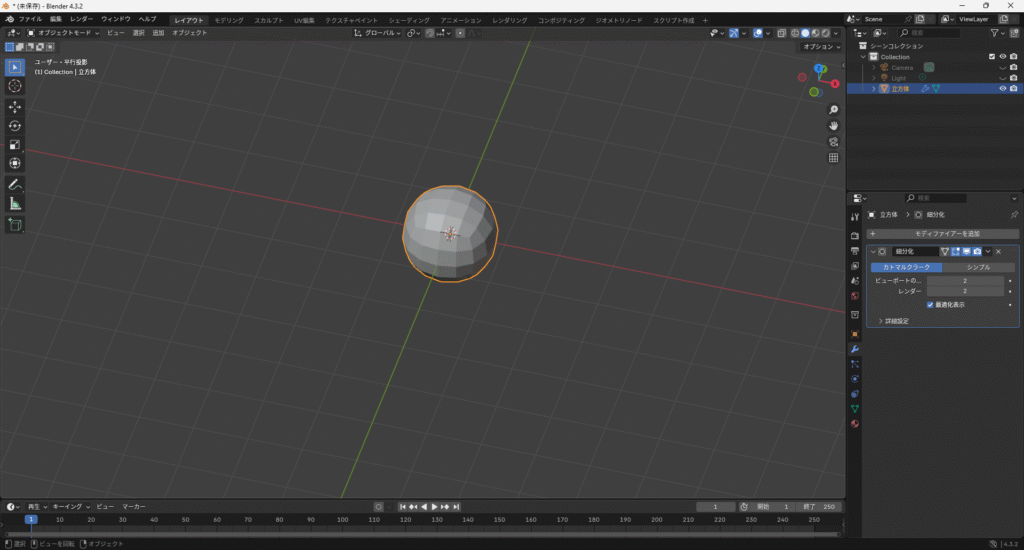1024x550 pixels.
Task: Open the グローバル orientation dropdown
Action: pyautogui.click(x=377, y=33)
